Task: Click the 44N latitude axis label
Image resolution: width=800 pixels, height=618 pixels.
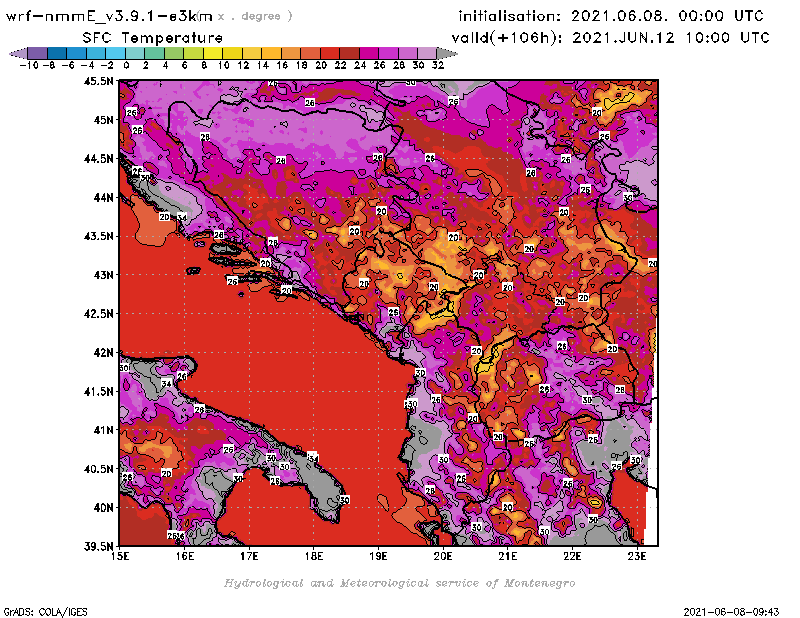Action: 103,197
